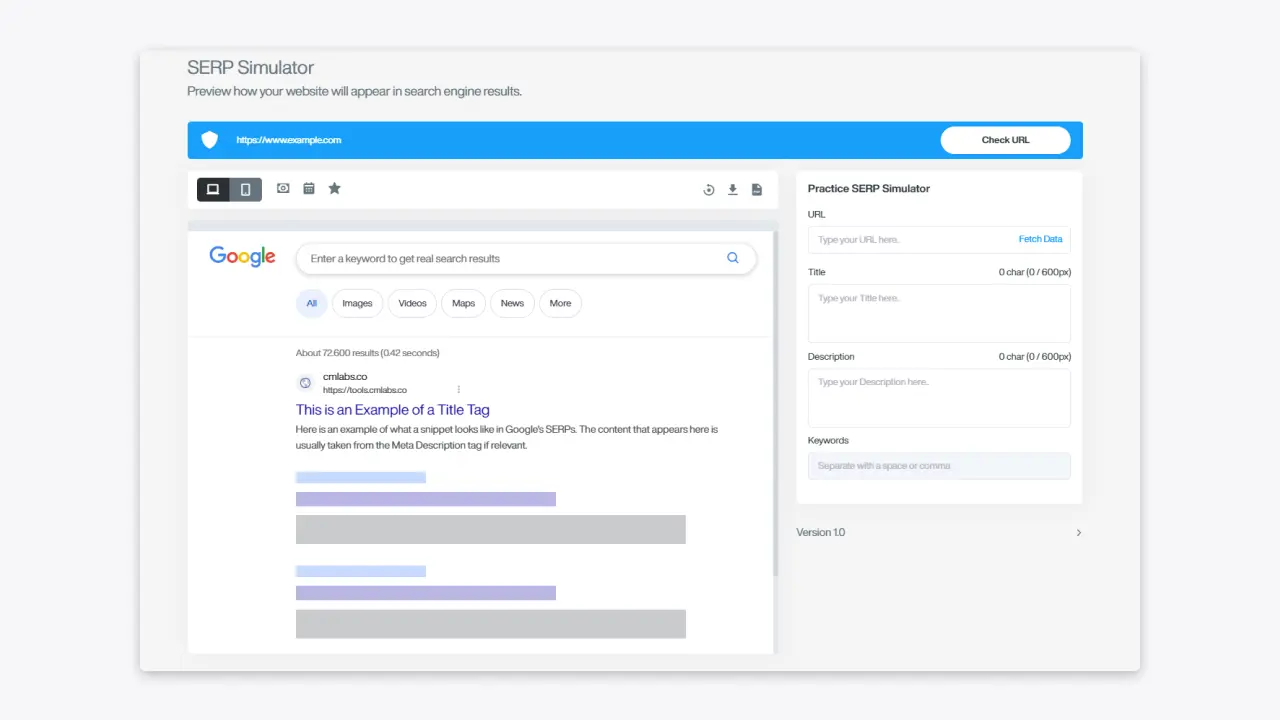1280x720 pixels.
Task: Click the Fetch Data link
Action: [x=1040, y=240]
